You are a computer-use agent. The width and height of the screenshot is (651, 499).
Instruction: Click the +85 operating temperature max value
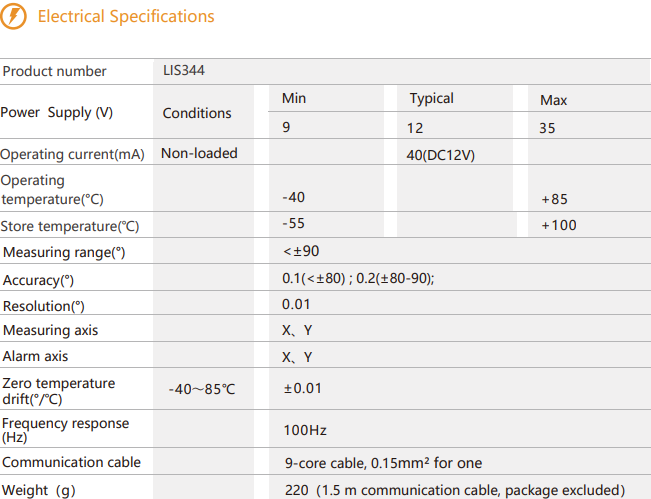554,199
